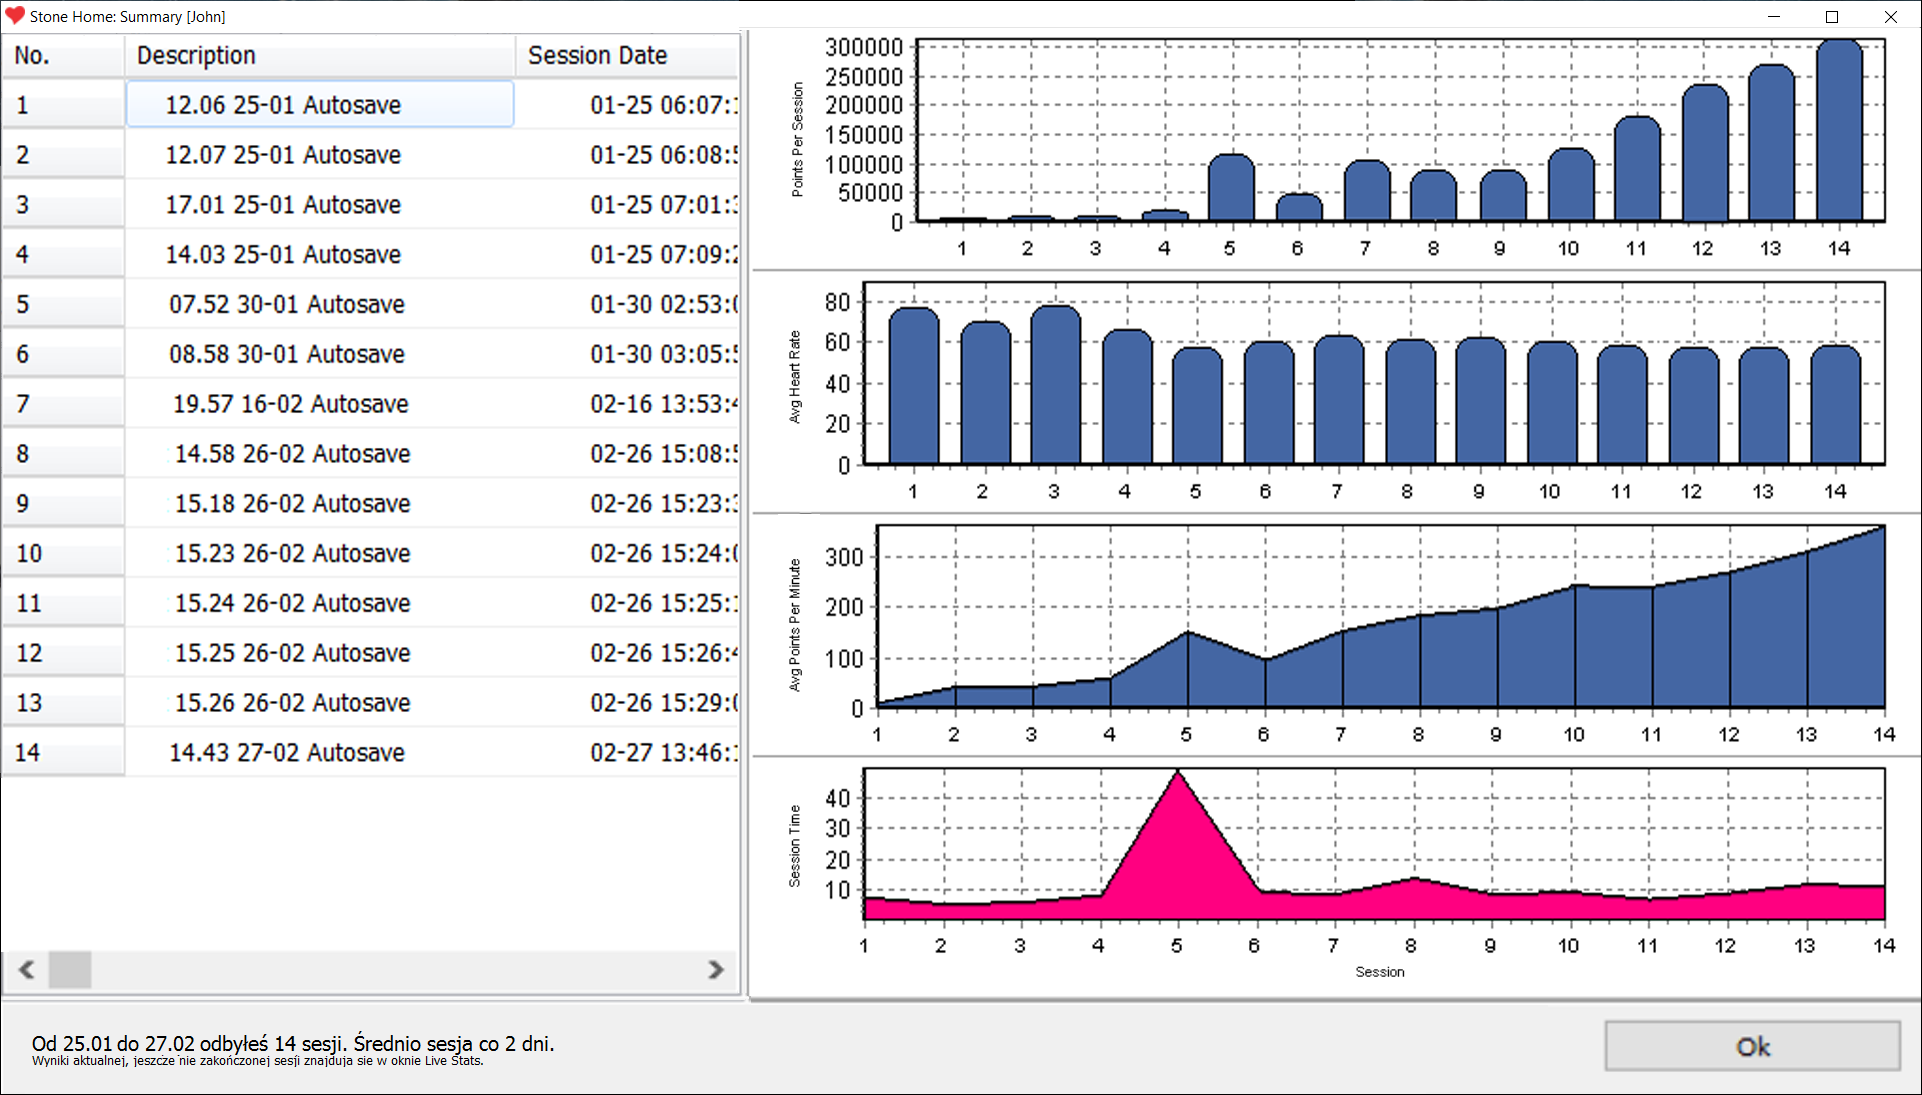The image size is (1922, 1095).
Task: Click the red heart app icon
Action: [14, 16]
